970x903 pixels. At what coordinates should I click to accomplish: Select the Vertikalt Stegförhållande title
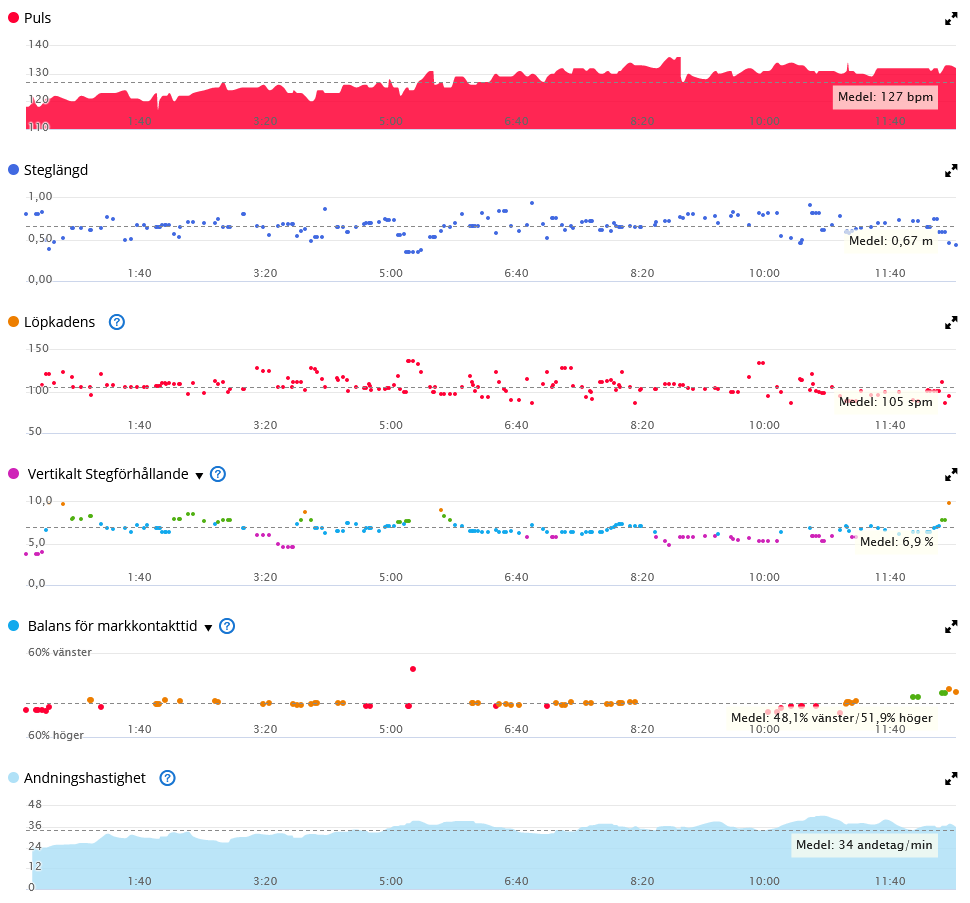pyautogui.click(x=108, y=474)
